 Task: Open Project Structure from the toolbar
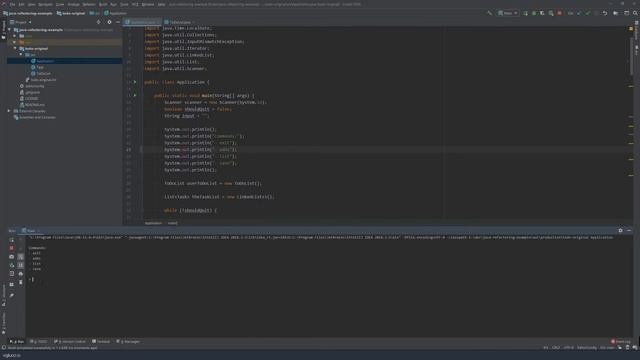pyautogui.click(x=616, y=13)
